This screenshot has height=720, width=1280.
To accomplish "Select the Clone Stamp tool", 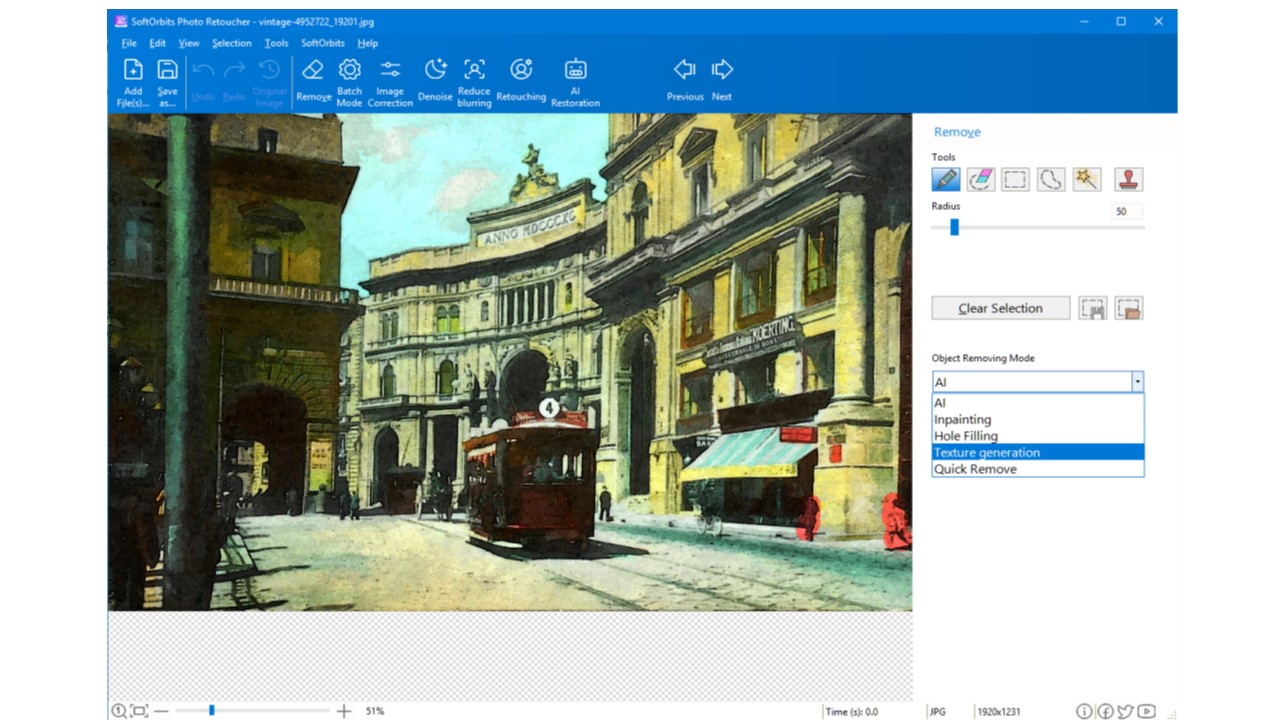I will coord(1128,179).
